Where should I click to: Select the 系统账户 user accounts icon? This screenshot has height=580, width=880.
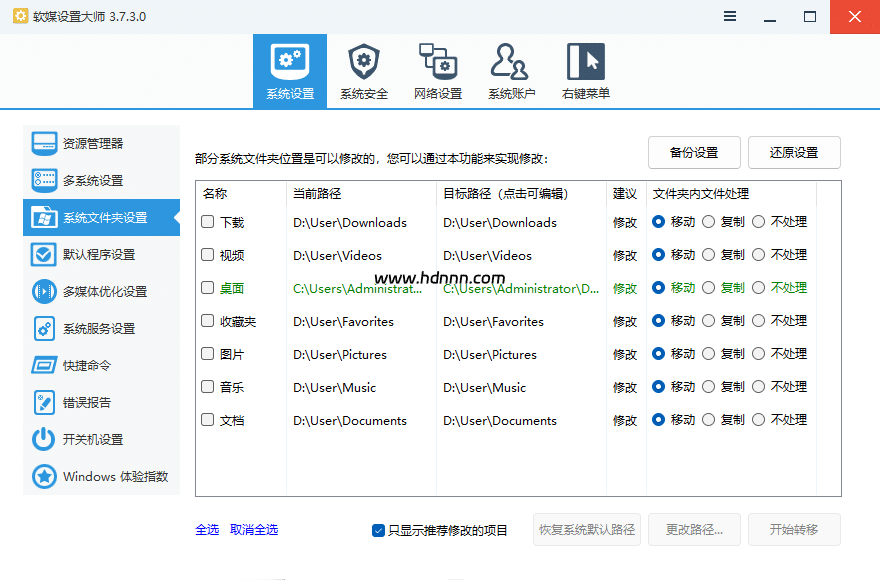(511, 62)
